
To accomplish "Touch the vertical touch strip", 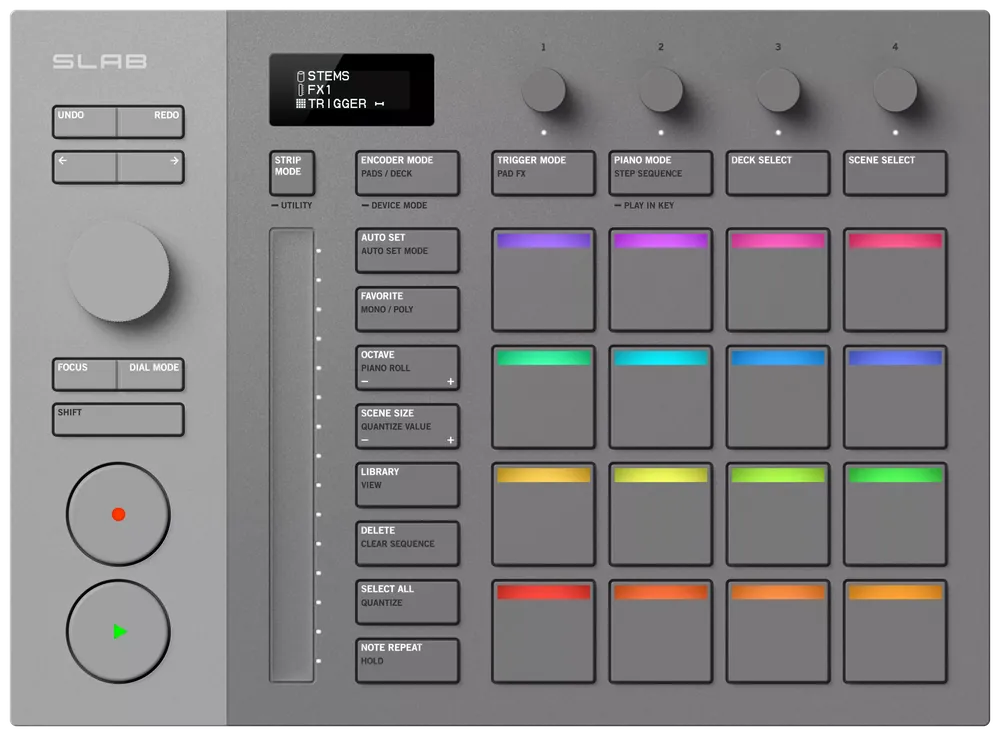I will pos(292,455).
